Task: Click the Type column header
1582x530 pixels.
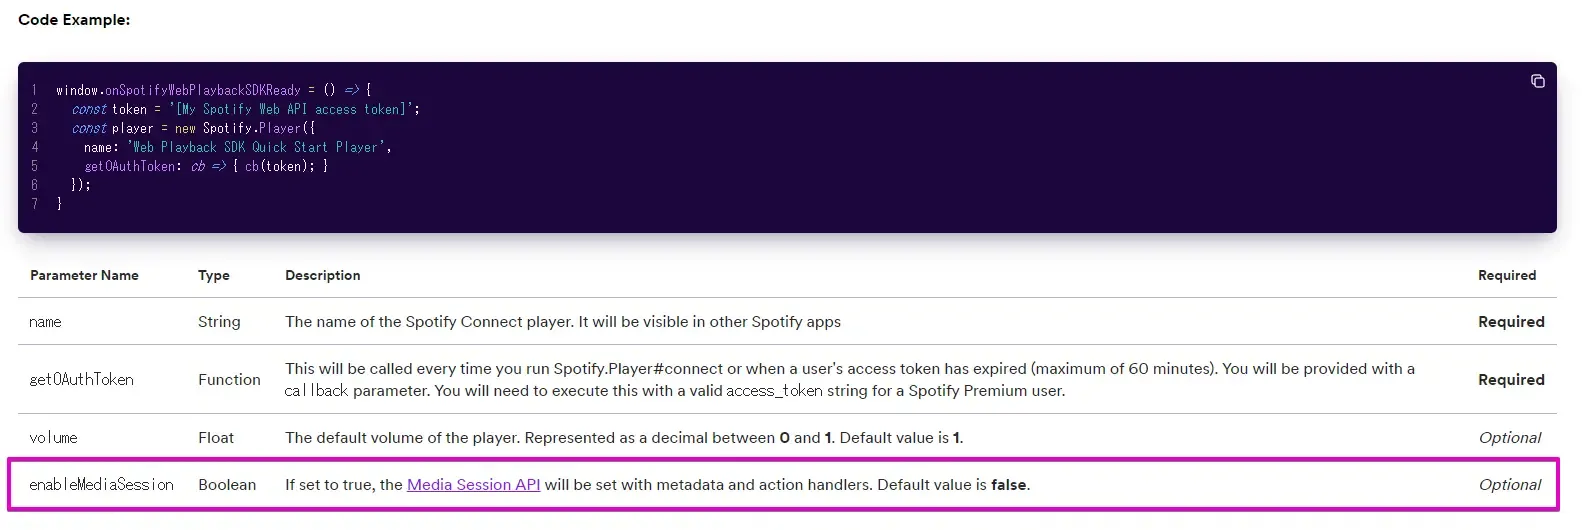Action: click(x=214, y=275)
